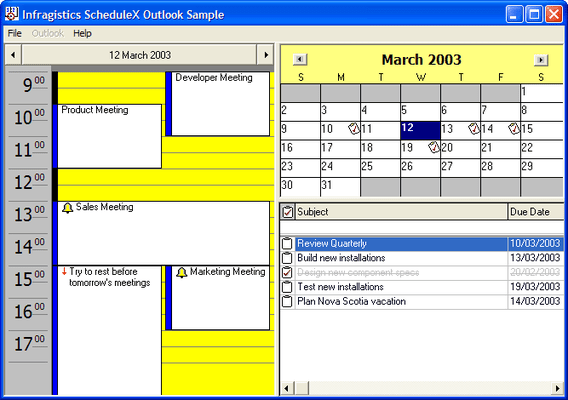Select the Review Quarterly task row

point(422,243)
